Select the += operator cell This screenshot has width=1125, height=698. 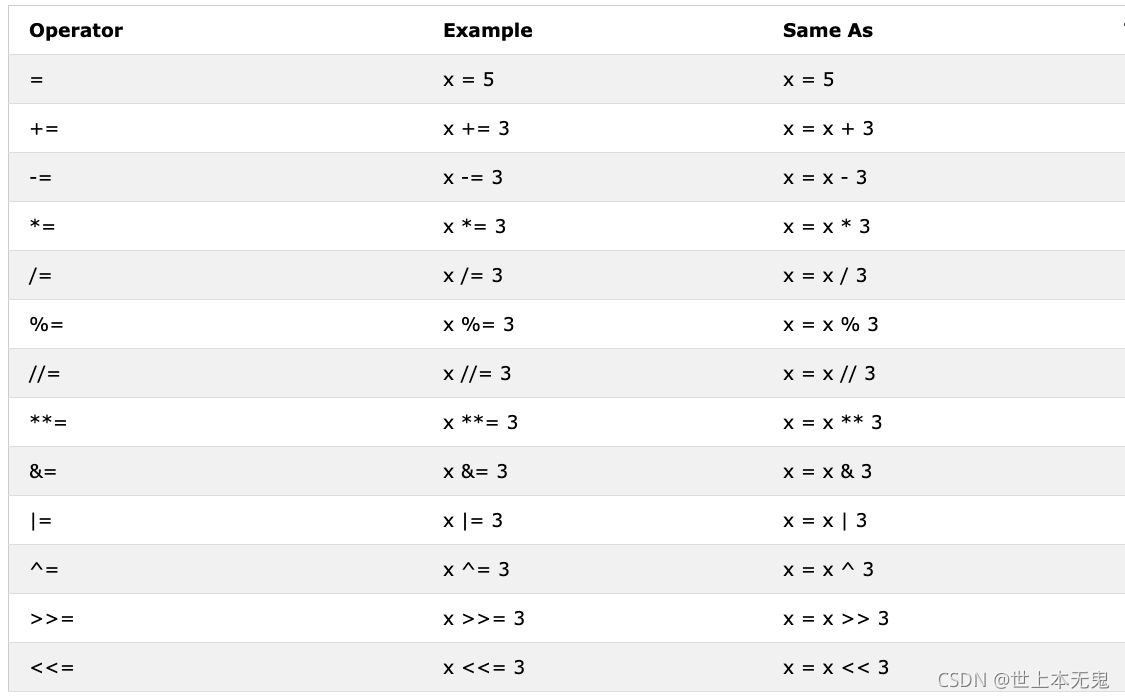[x=44, y=129]
